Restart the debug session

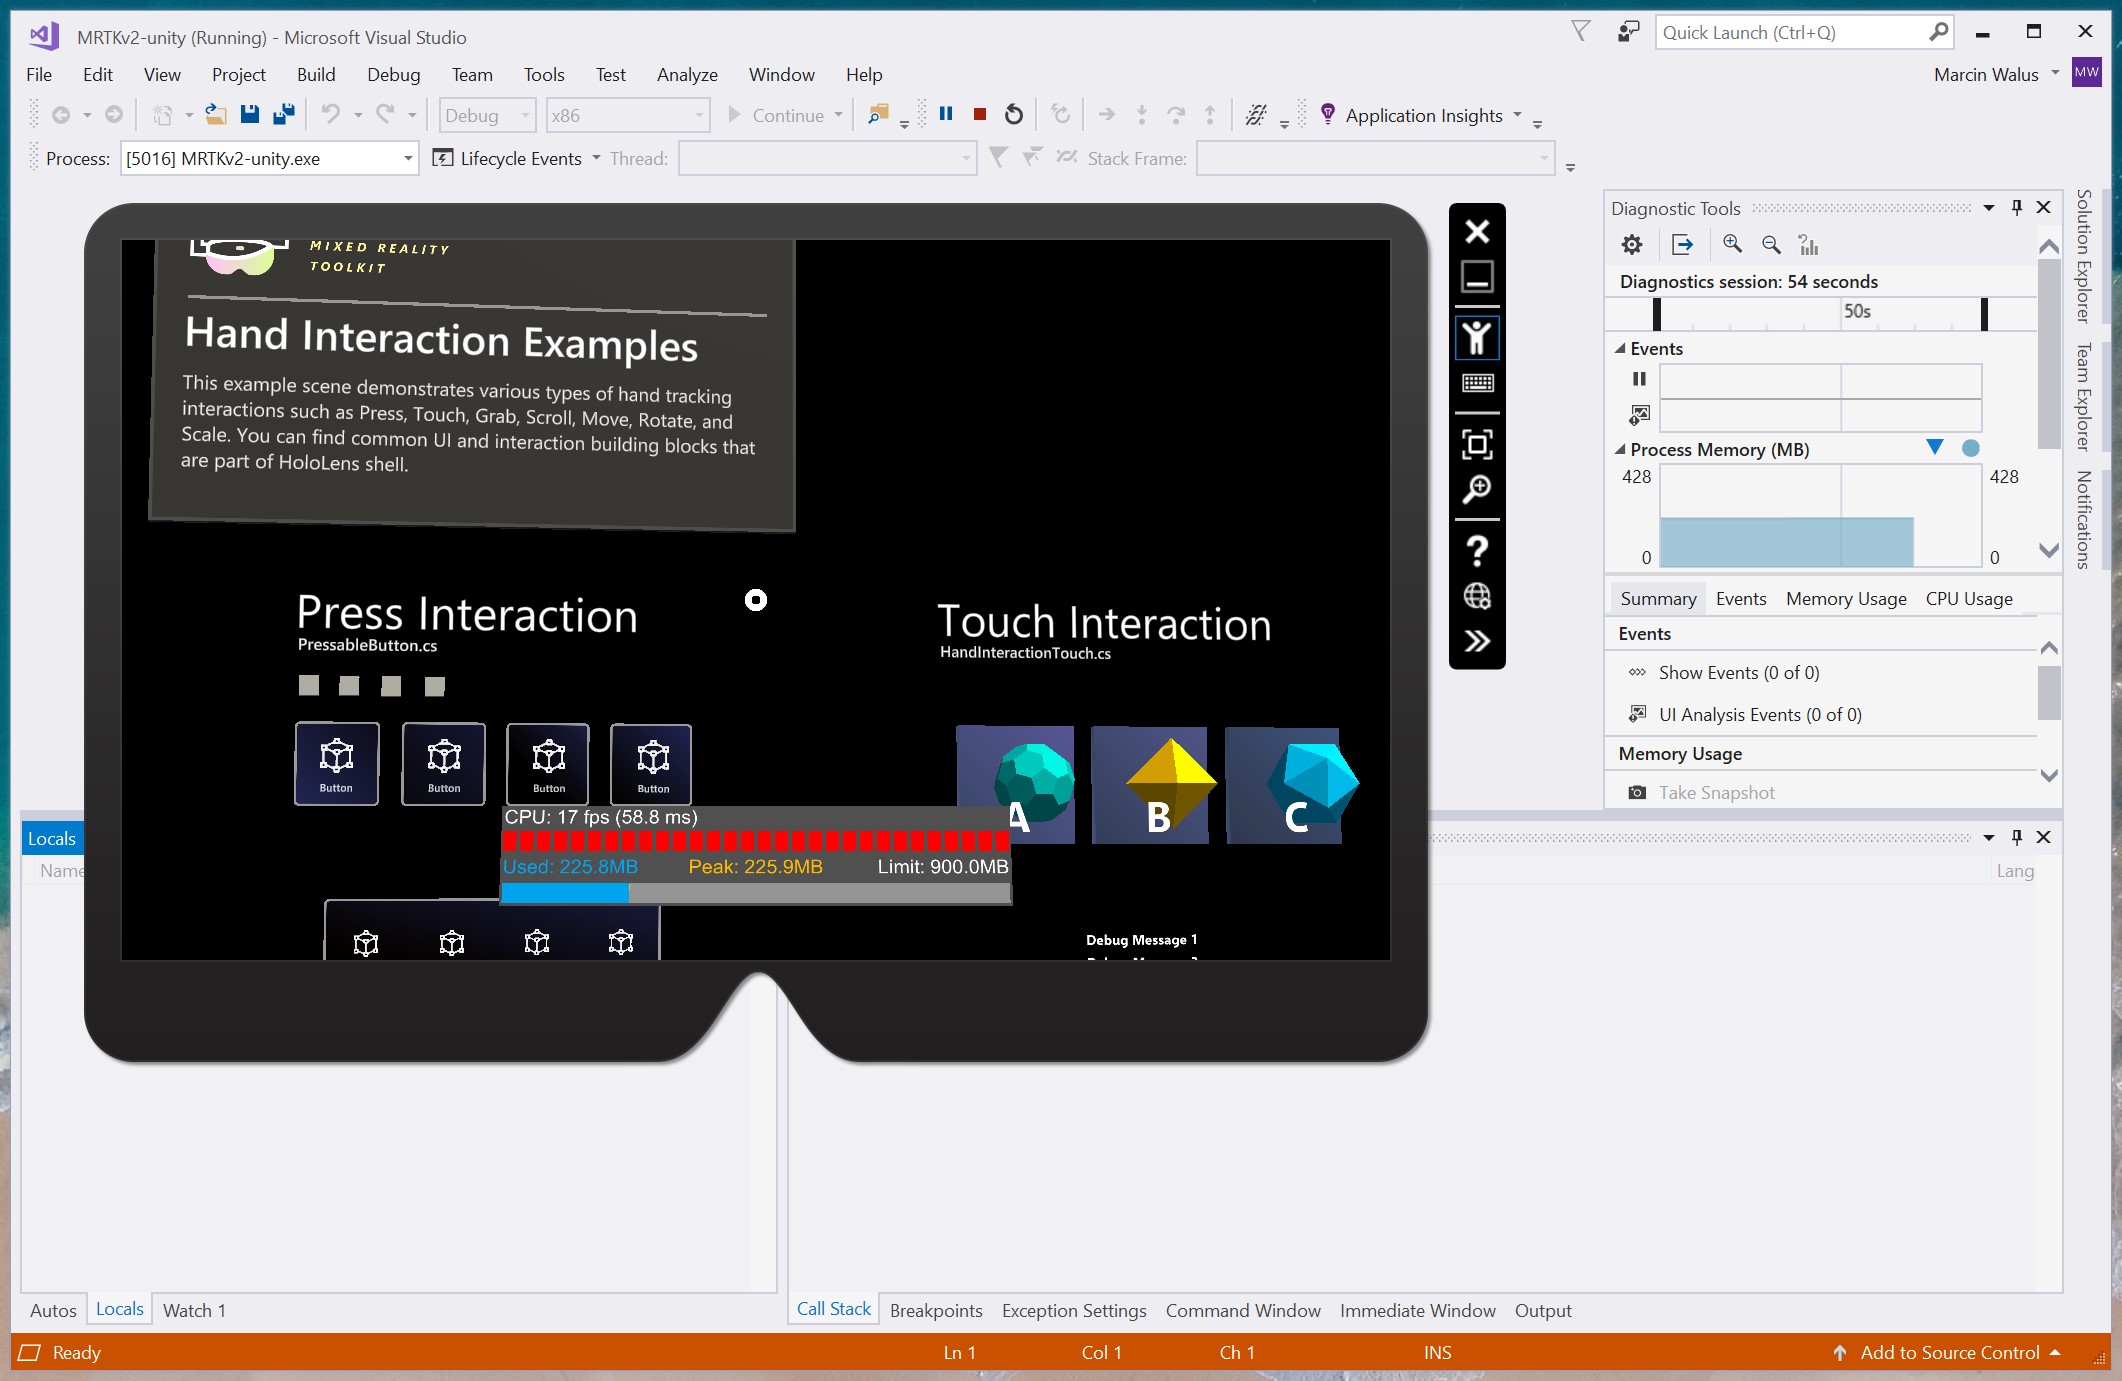pos(1014,115)
